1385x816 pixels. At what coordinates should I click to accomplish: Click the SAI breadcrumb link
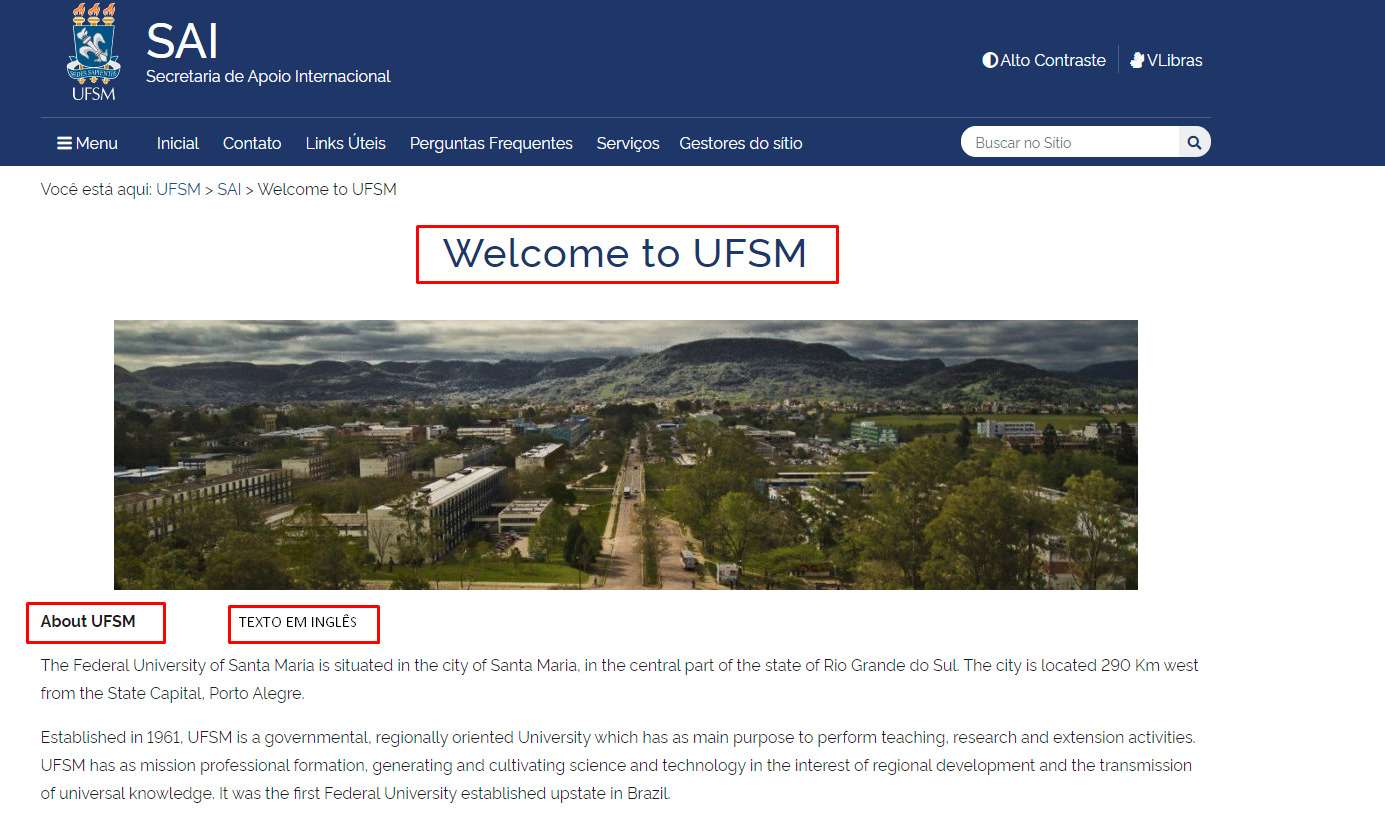[229, 189]
